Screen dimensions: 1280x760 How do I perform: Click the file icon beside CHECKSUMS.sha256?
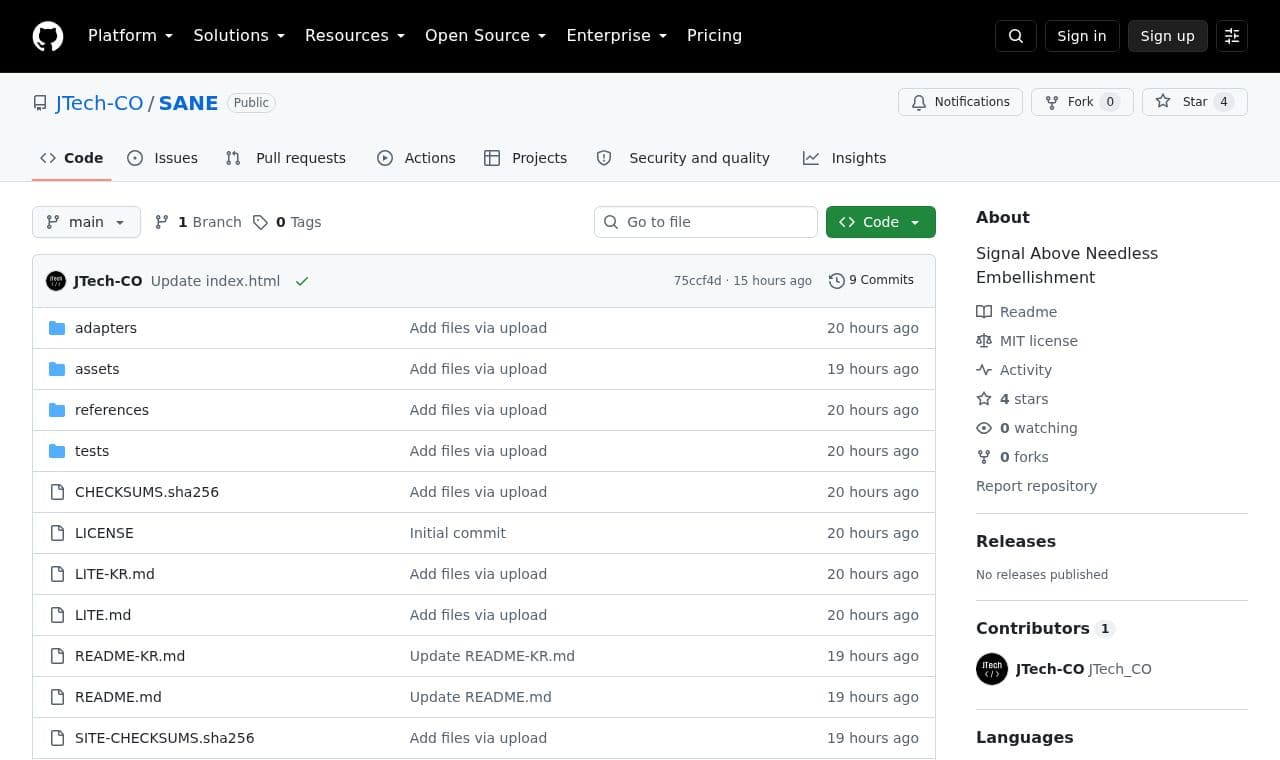[x=57, y=492]
